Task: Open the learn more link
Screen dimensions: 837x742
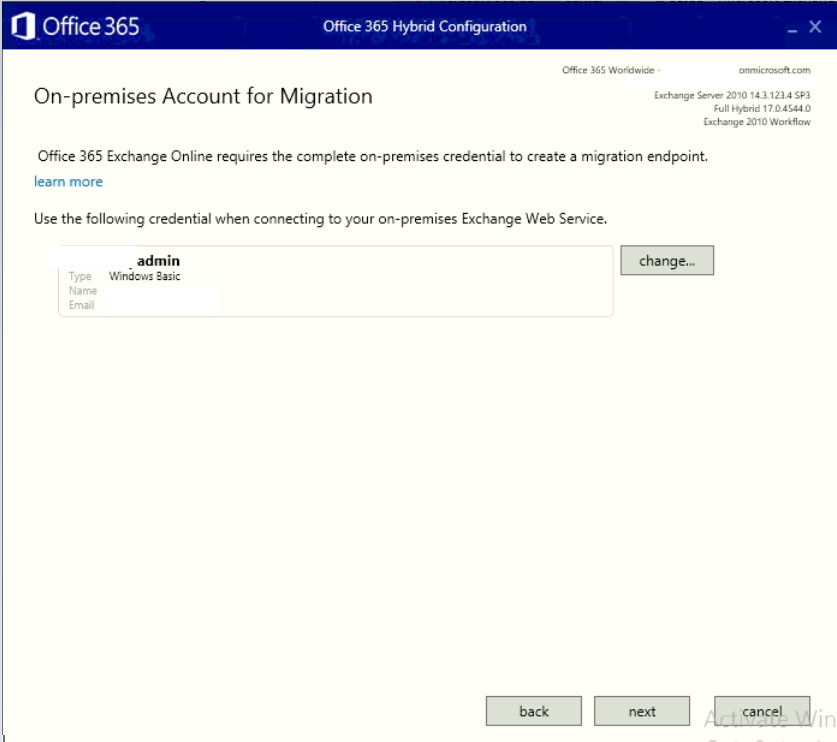Action: (x=68, y=181)
